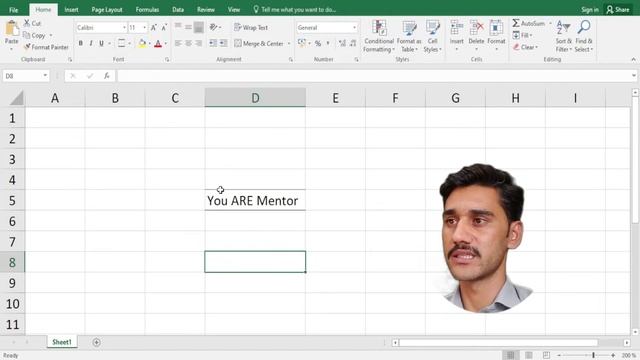Click the Insert Function fx icon
Image resolution: width=640 pixels, height=360 pixels.
[x=107, y=76]
